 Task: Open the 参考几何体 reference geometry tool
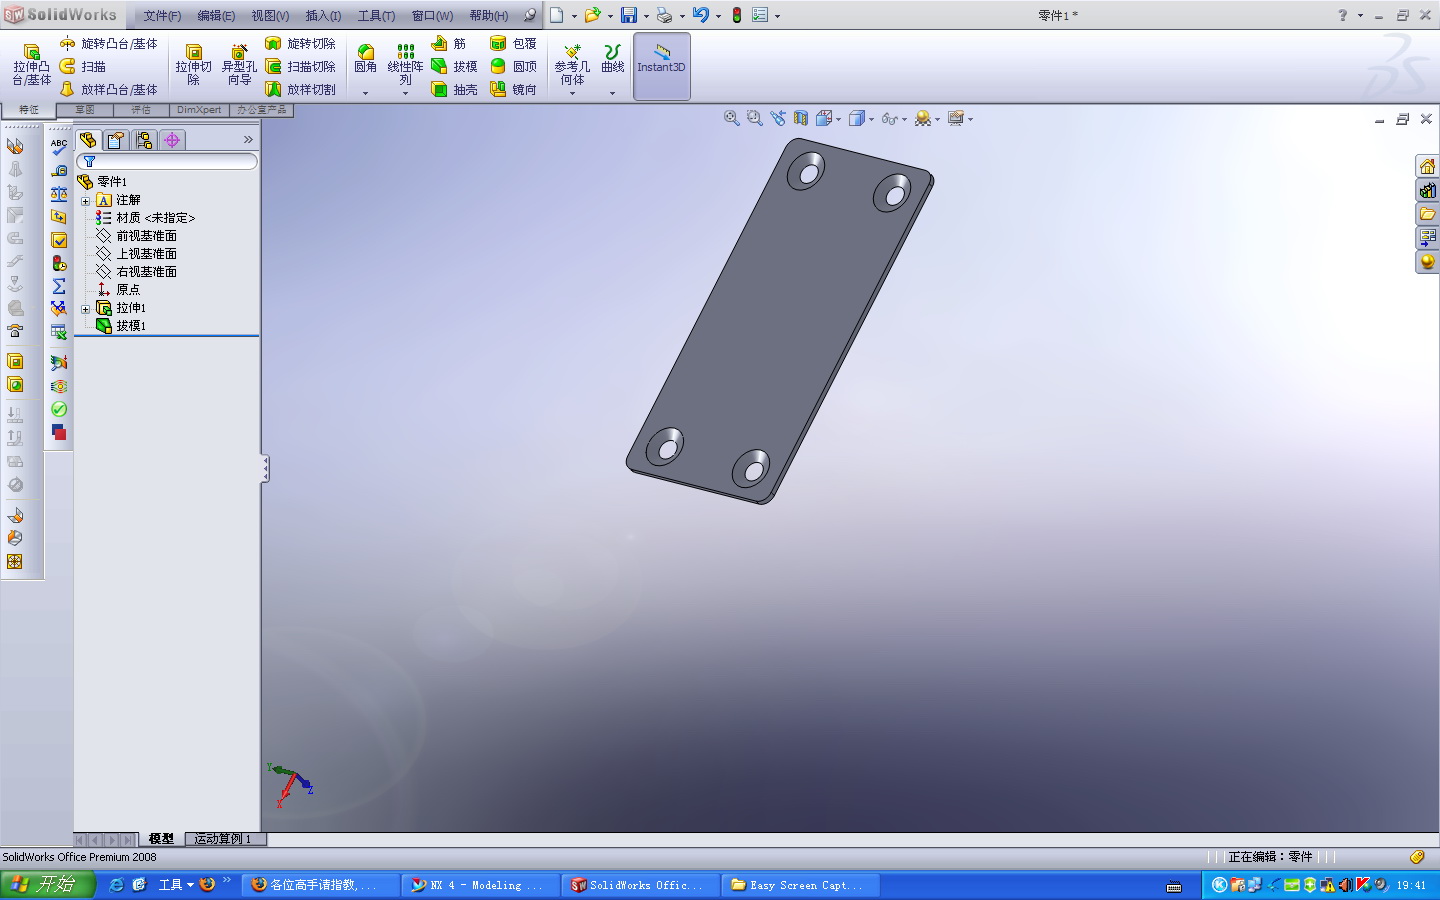(572, 64)
